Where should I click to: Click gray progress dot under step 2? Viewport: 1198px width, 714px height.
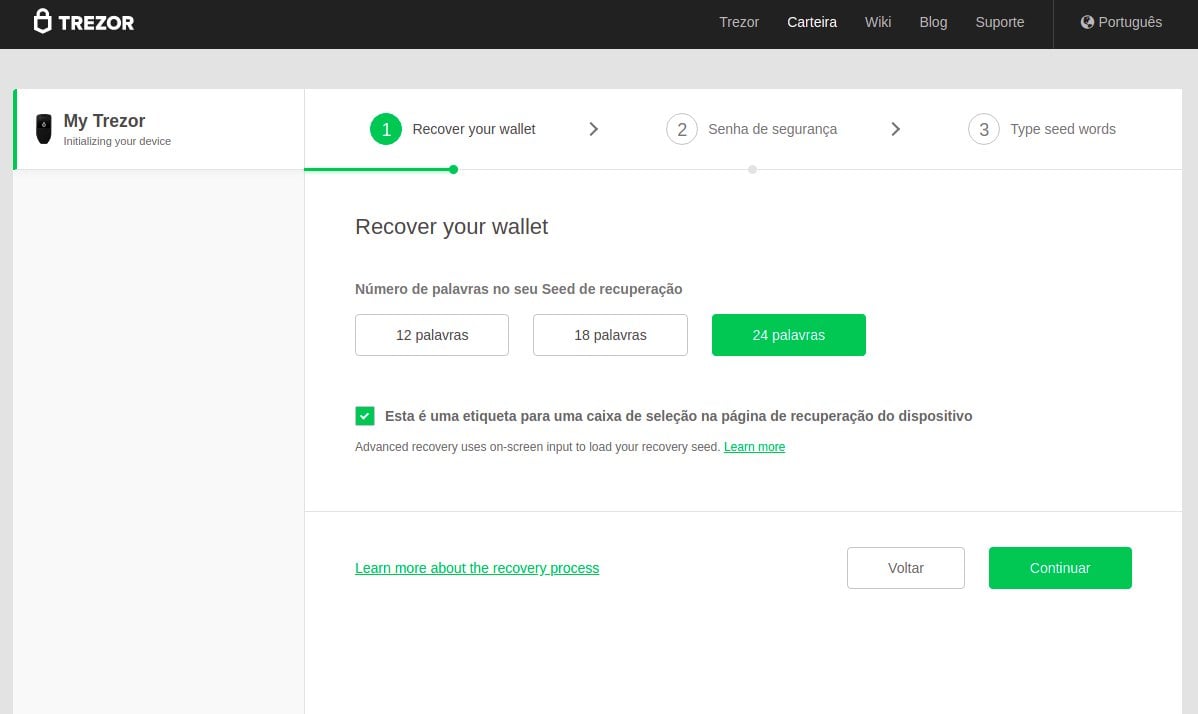point(753,170)
